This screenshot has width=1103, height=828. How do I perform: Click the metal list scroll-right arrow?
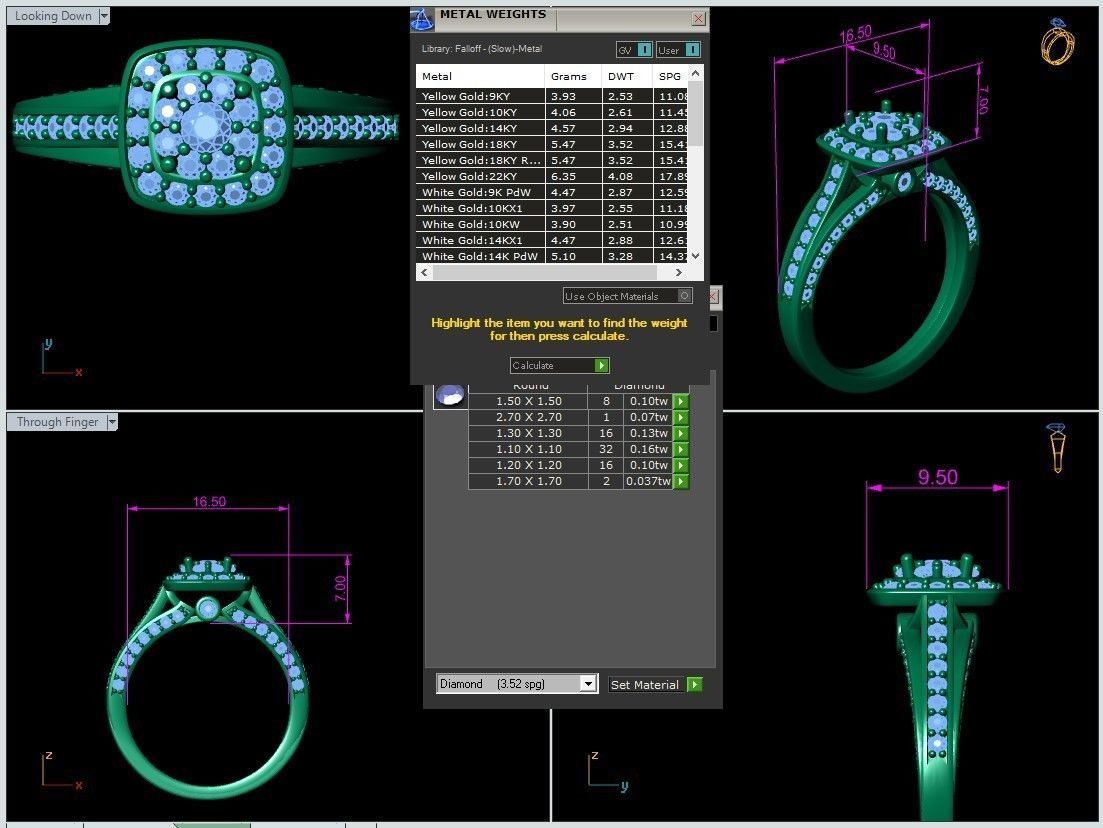(x=678, y=272)
